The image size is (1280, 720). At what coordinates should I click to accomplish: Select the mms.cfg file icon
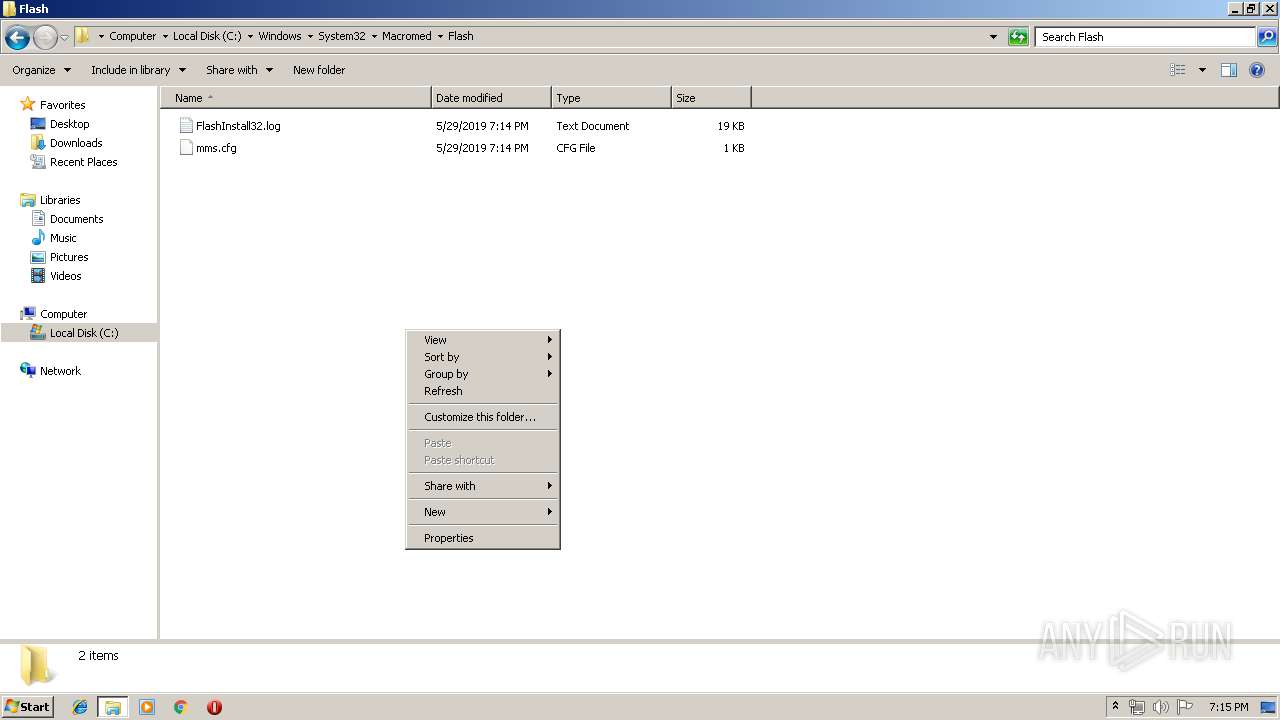(186, 148)
